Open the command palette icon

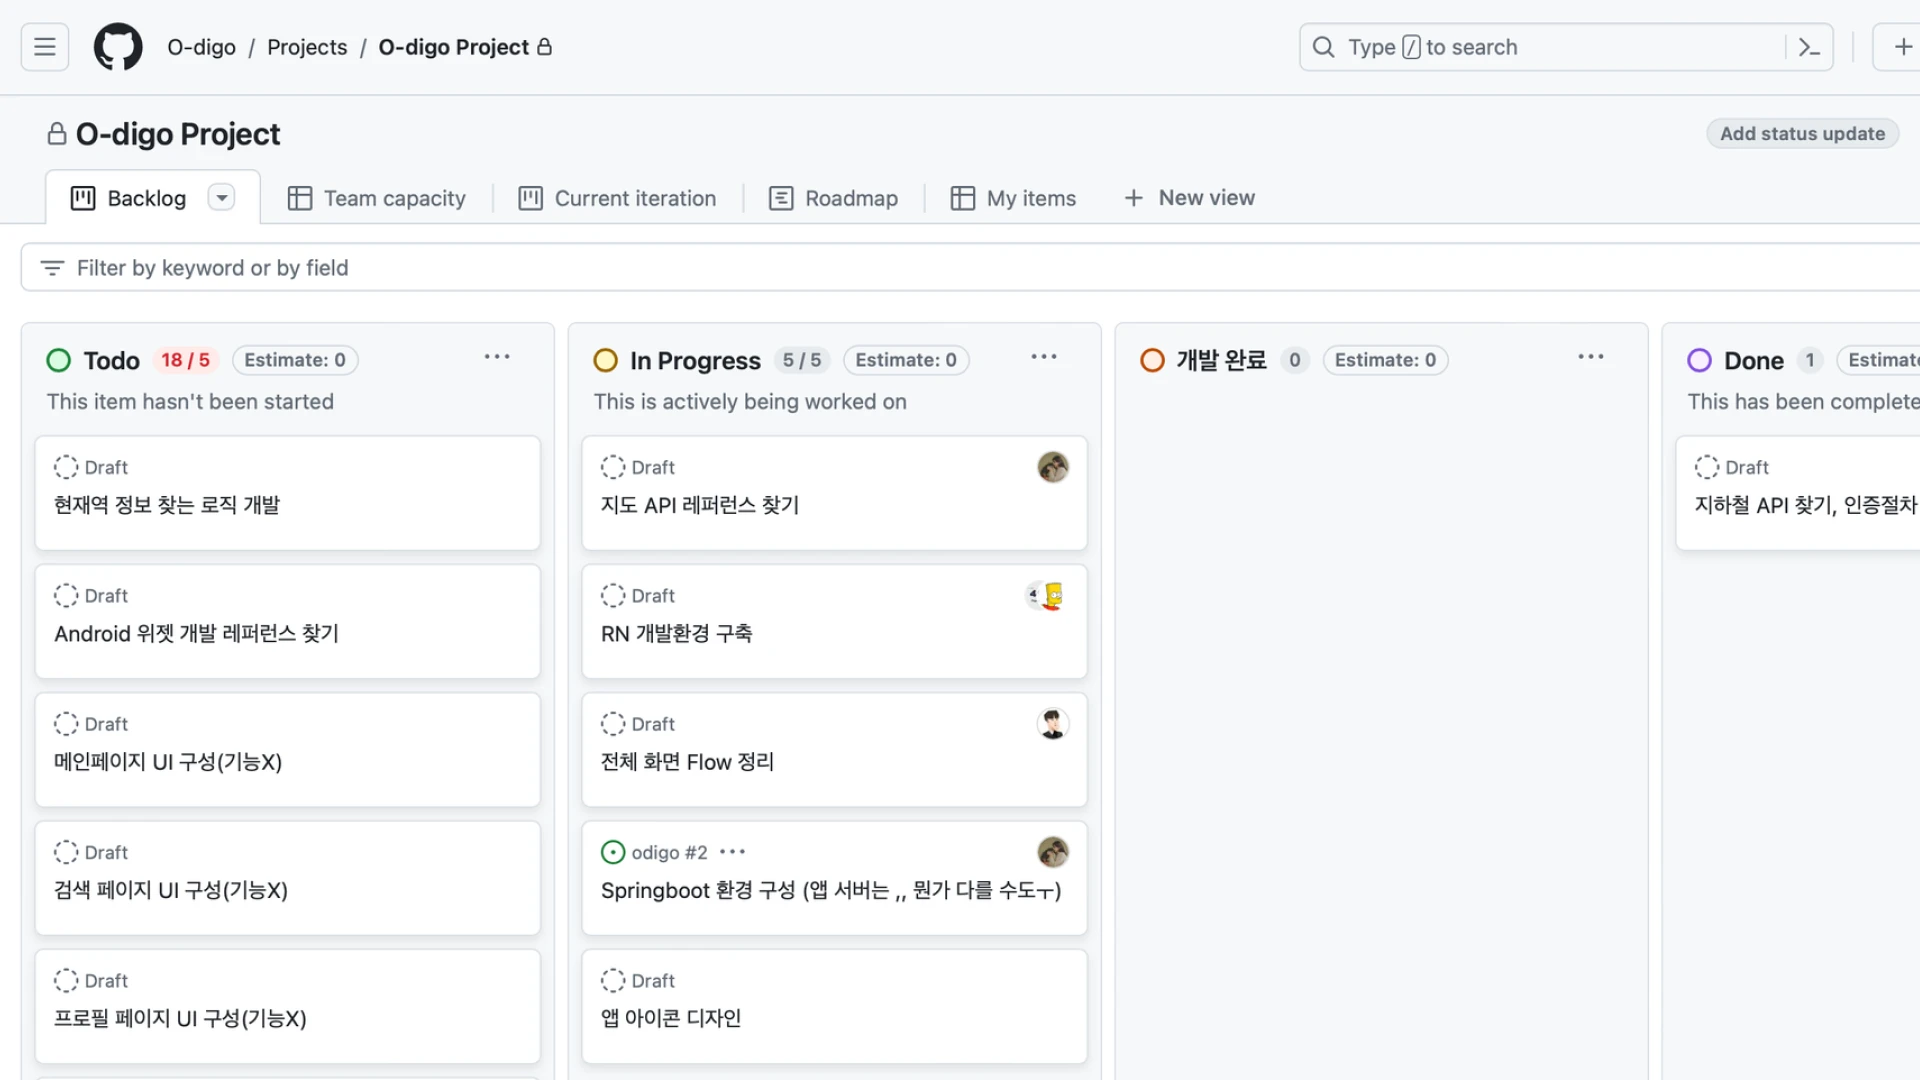[x=1809, y=47]
